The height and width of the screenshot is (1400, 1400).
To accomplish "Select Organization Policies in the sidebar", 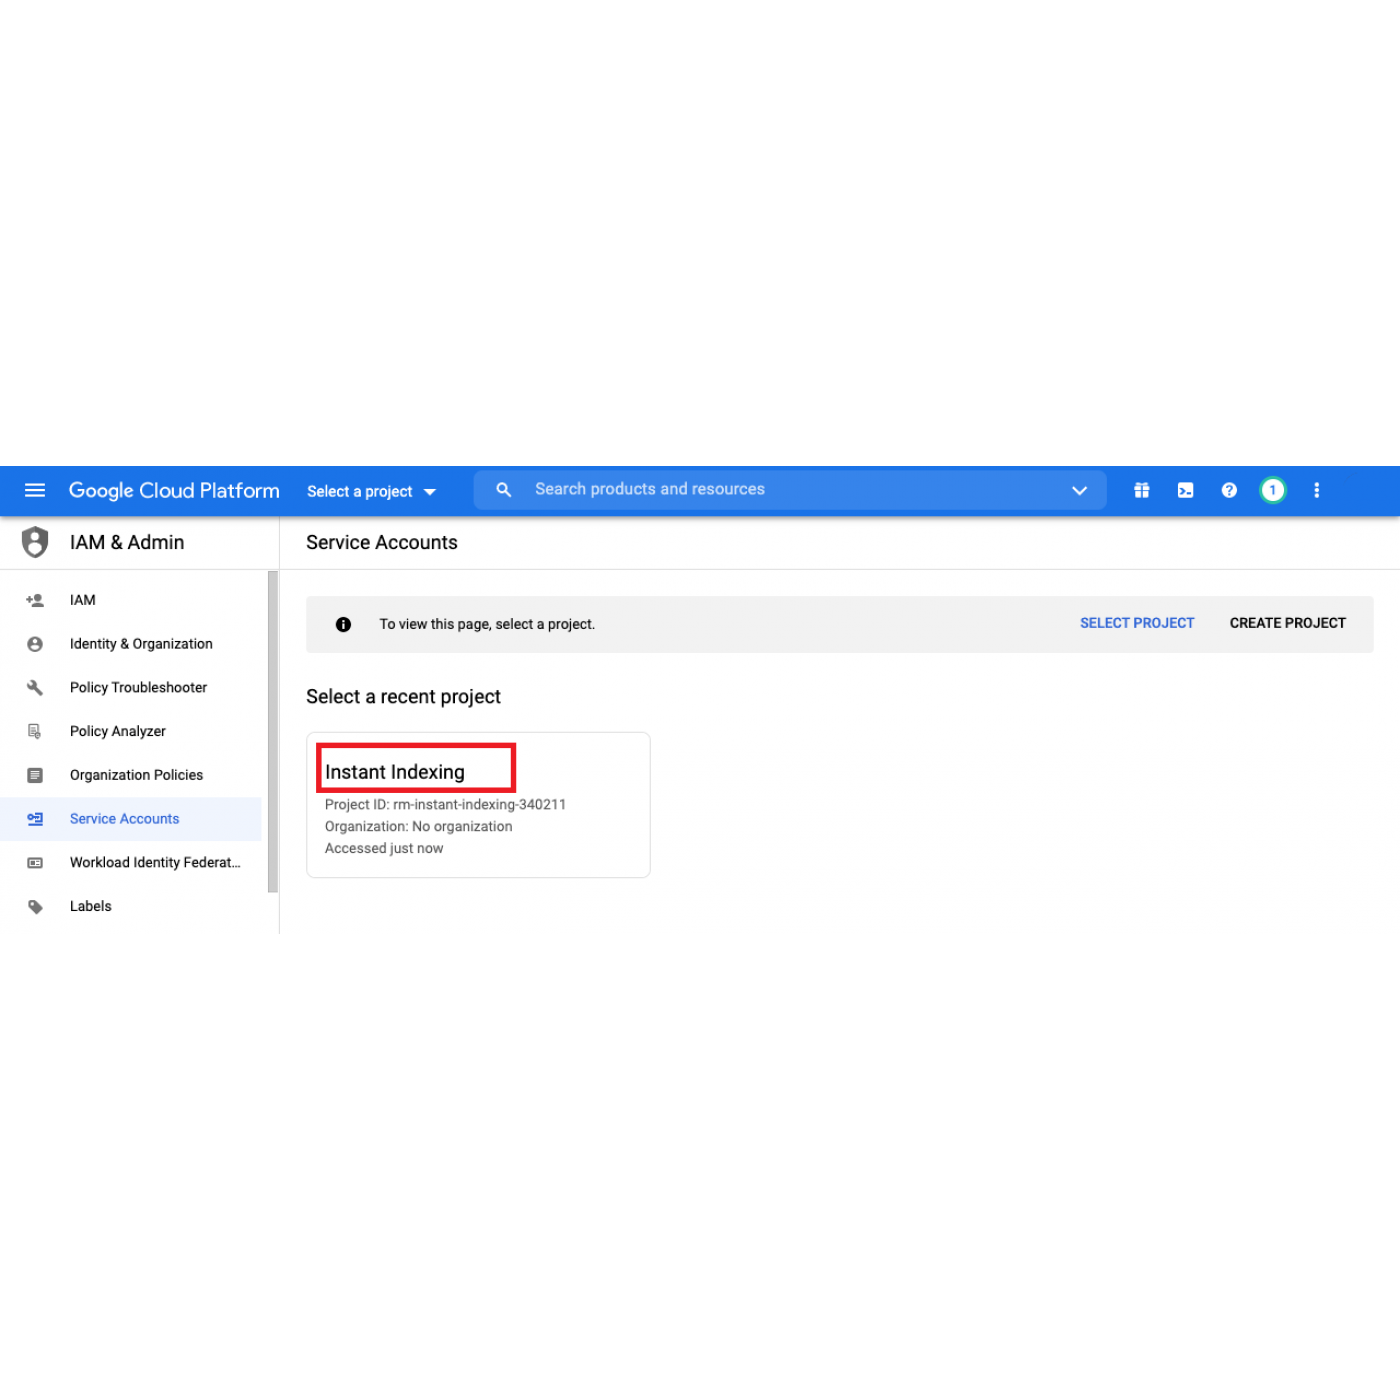I will [x=136, y=775].
